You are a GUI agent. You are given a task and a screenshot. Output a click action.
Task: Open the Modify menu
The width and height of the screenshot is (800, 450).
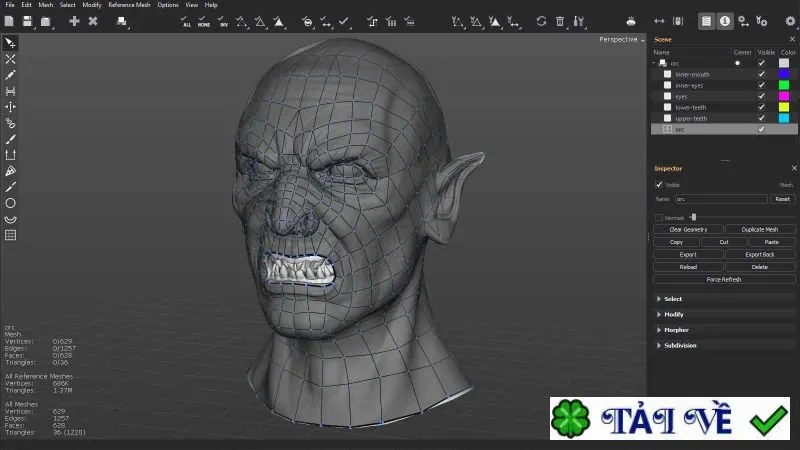pos(92,5)
